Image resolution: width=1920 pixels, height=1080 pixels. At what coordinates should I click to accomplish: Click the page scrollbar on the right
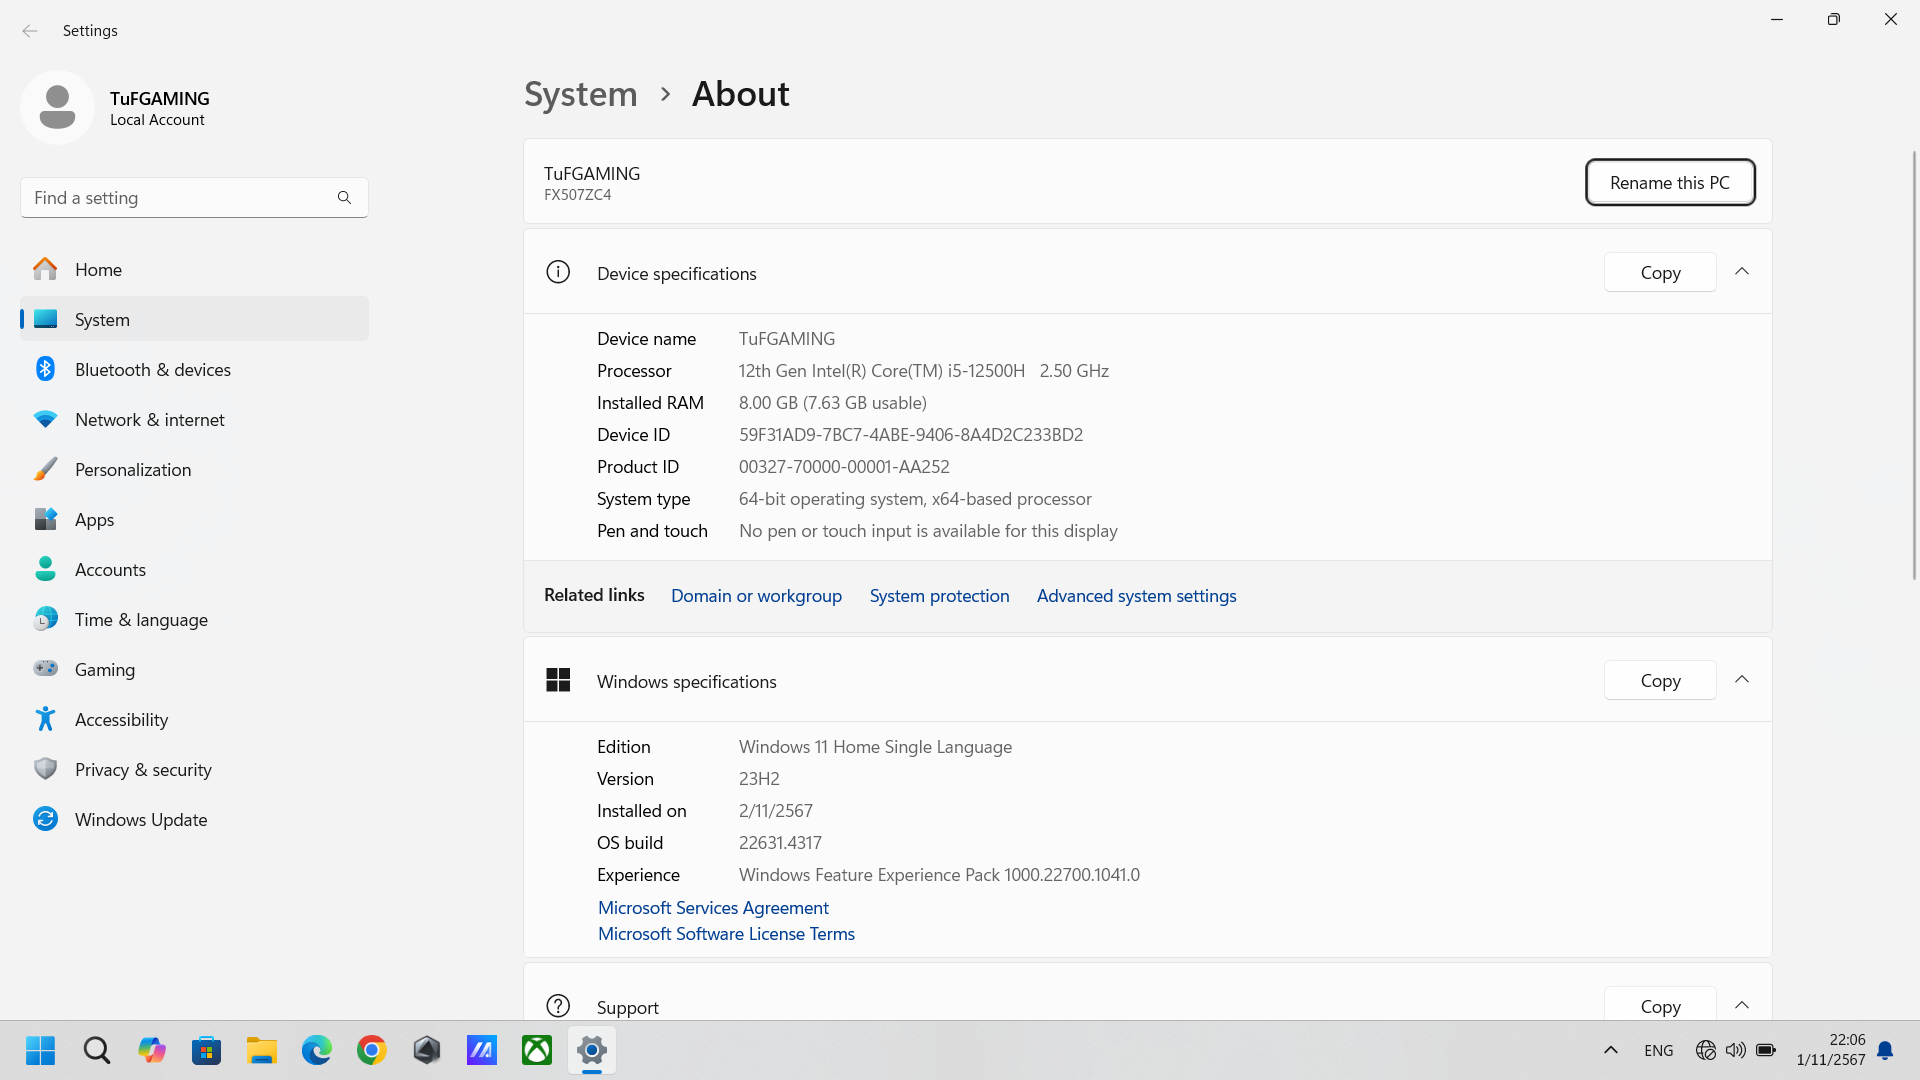(1914, 365)
